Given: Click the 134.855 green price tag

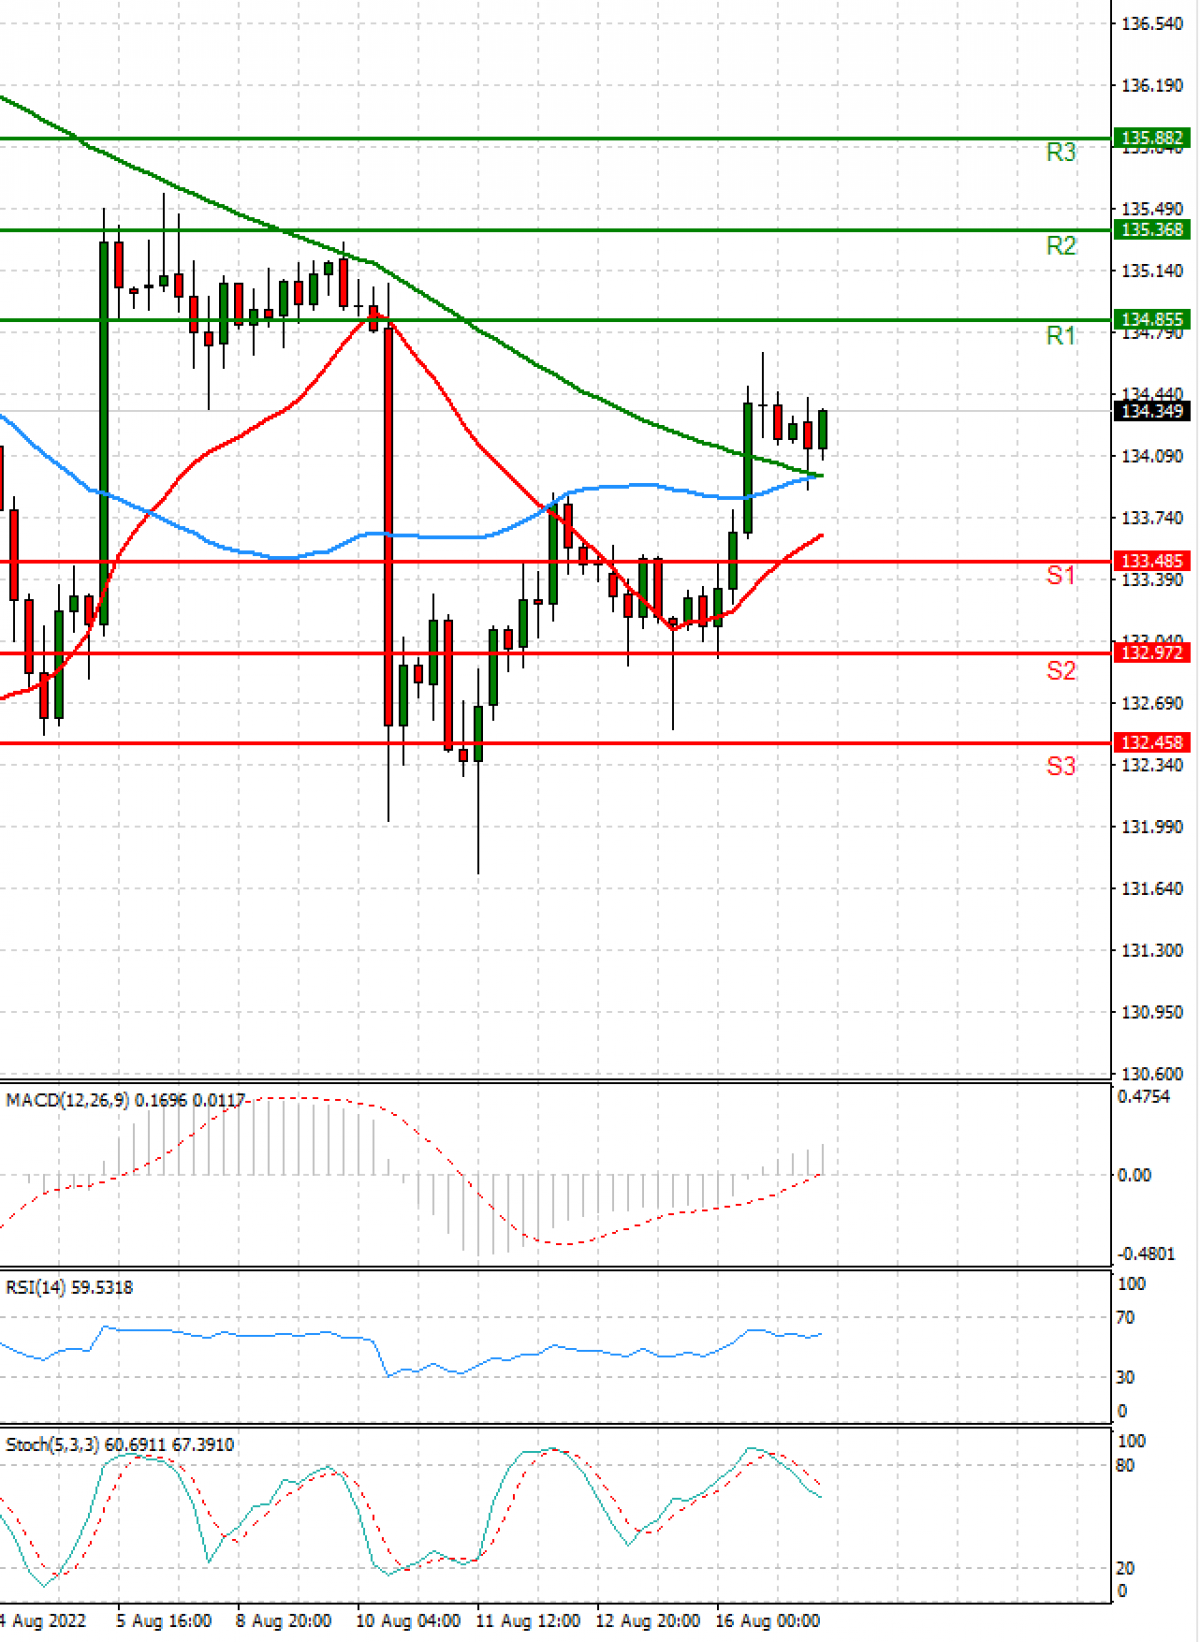Looking at the screenshot, I should (x=1152, y=320).
